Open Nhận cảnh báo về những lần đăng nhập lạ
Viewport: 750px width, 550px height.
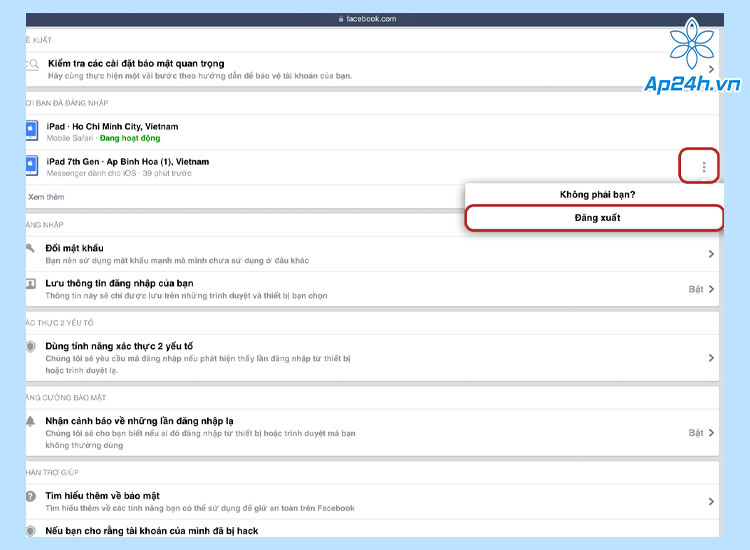pyautogui.click(x=372, y=433)
